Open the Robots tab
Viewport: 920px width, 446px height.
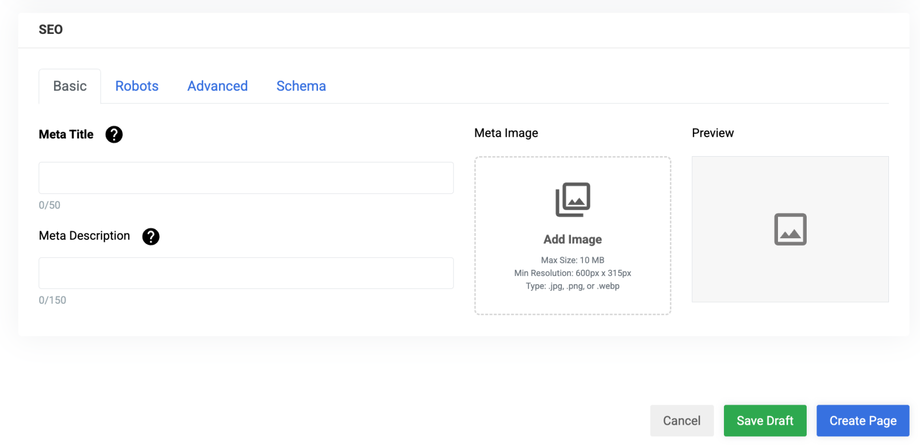(x=137, y=86)
